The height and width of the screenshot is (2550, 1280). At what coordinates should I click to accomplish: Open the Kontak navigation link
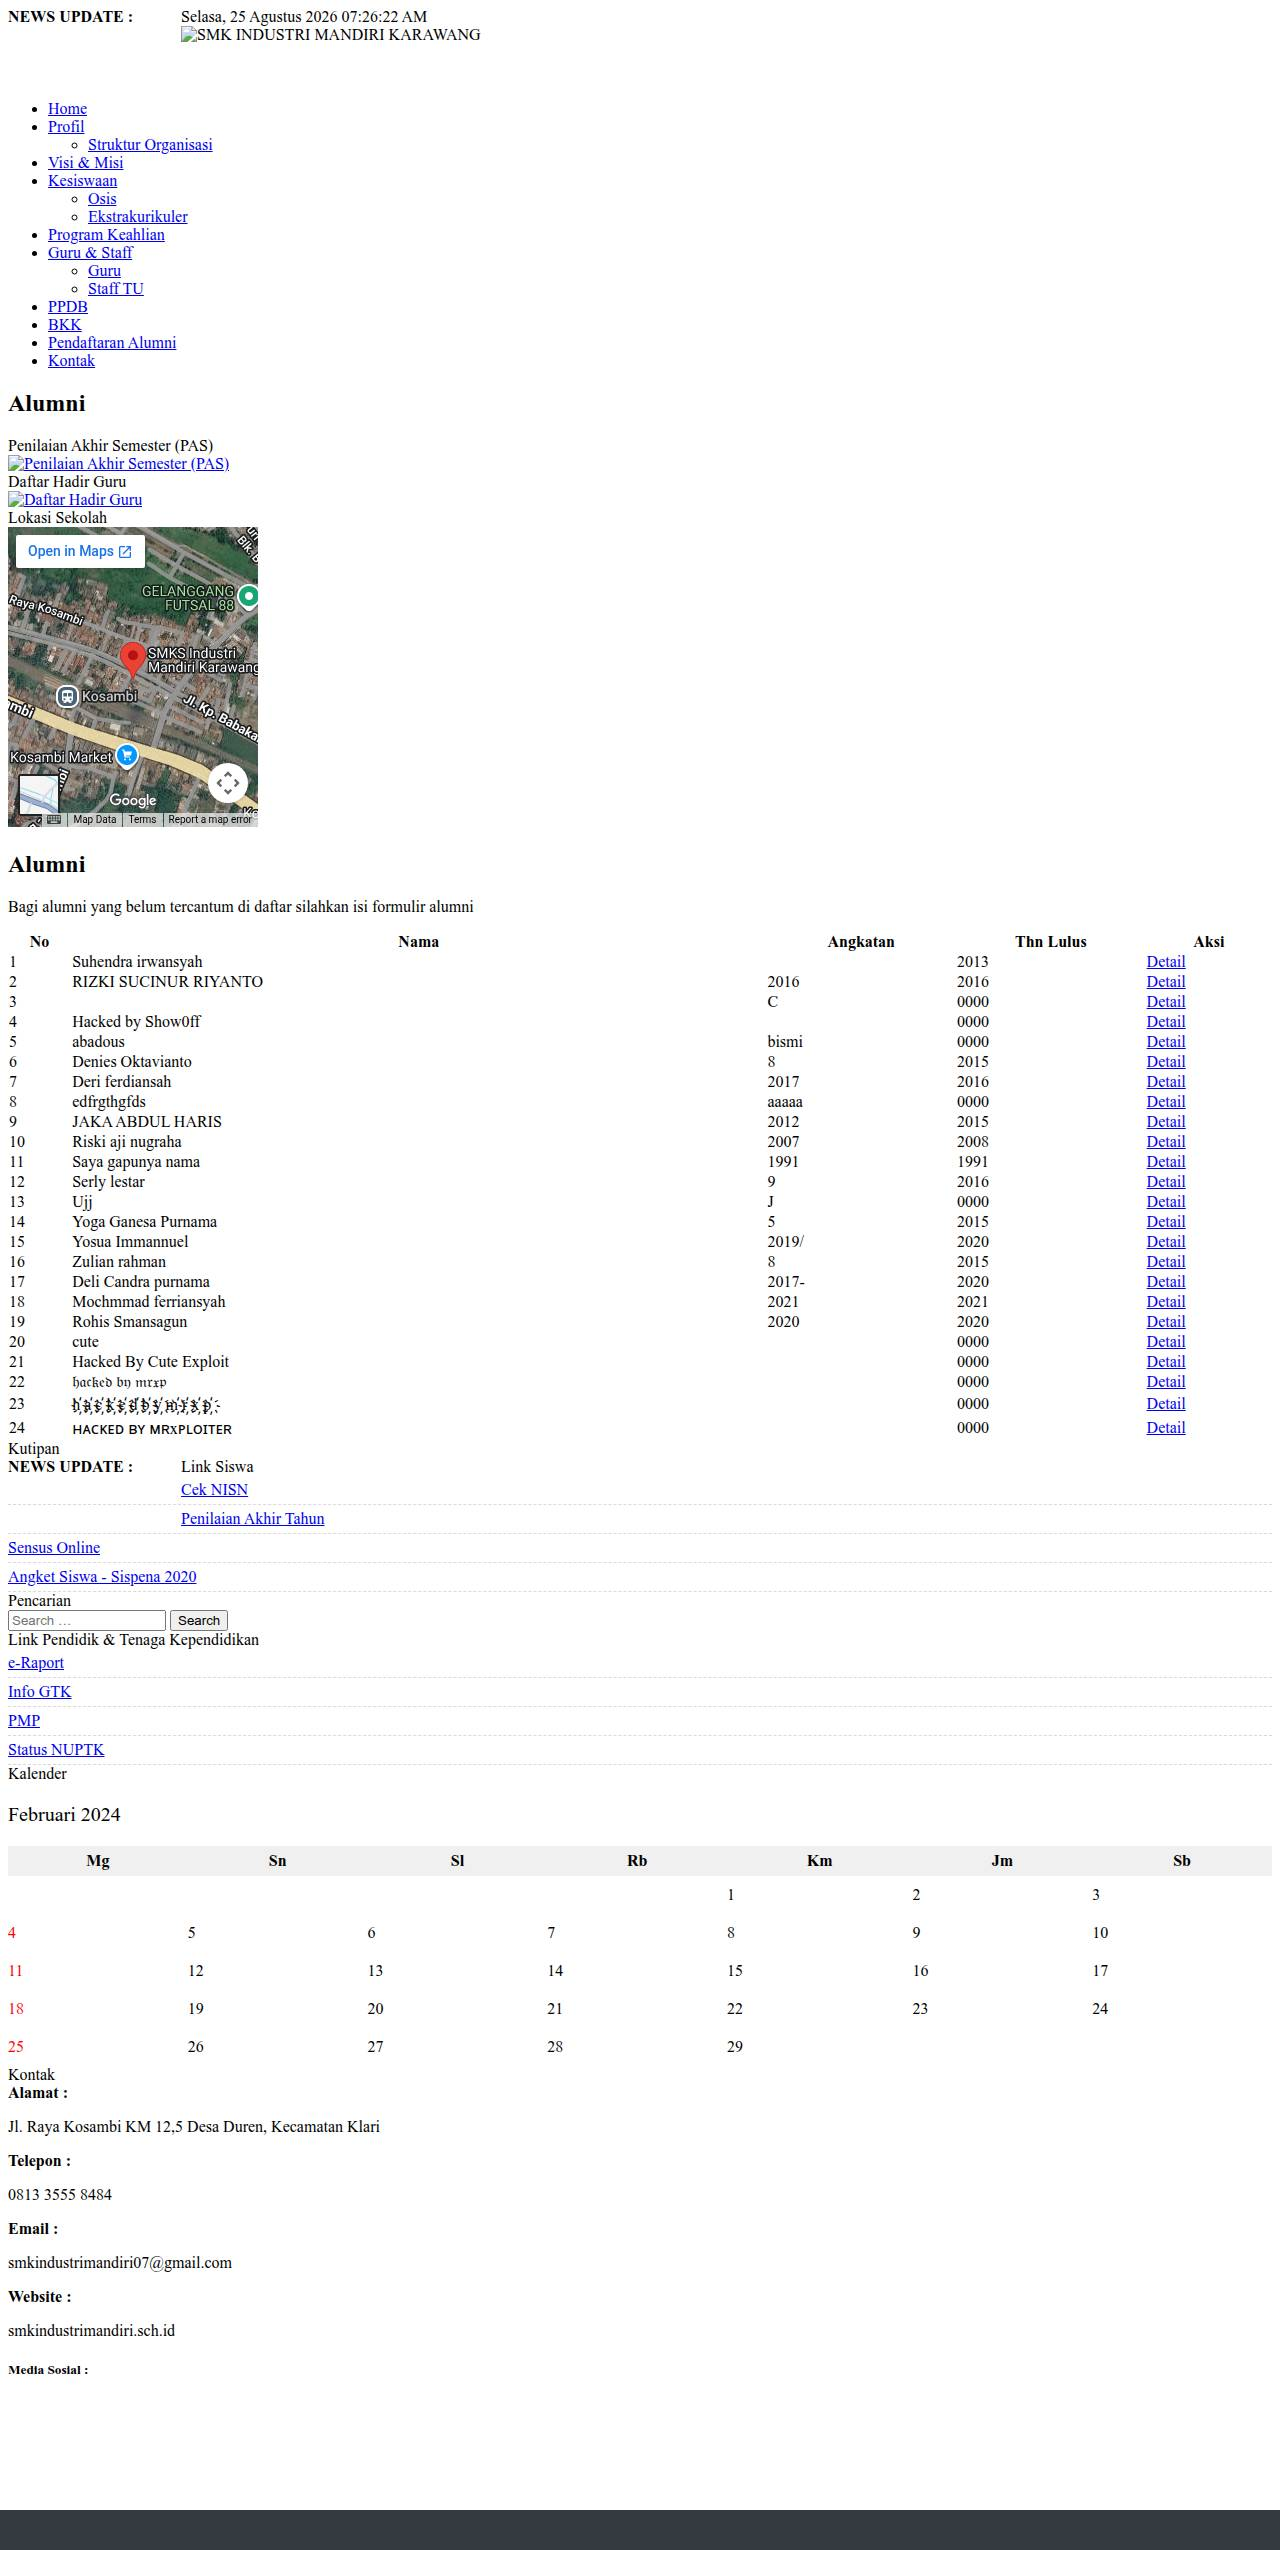(71, 361)
